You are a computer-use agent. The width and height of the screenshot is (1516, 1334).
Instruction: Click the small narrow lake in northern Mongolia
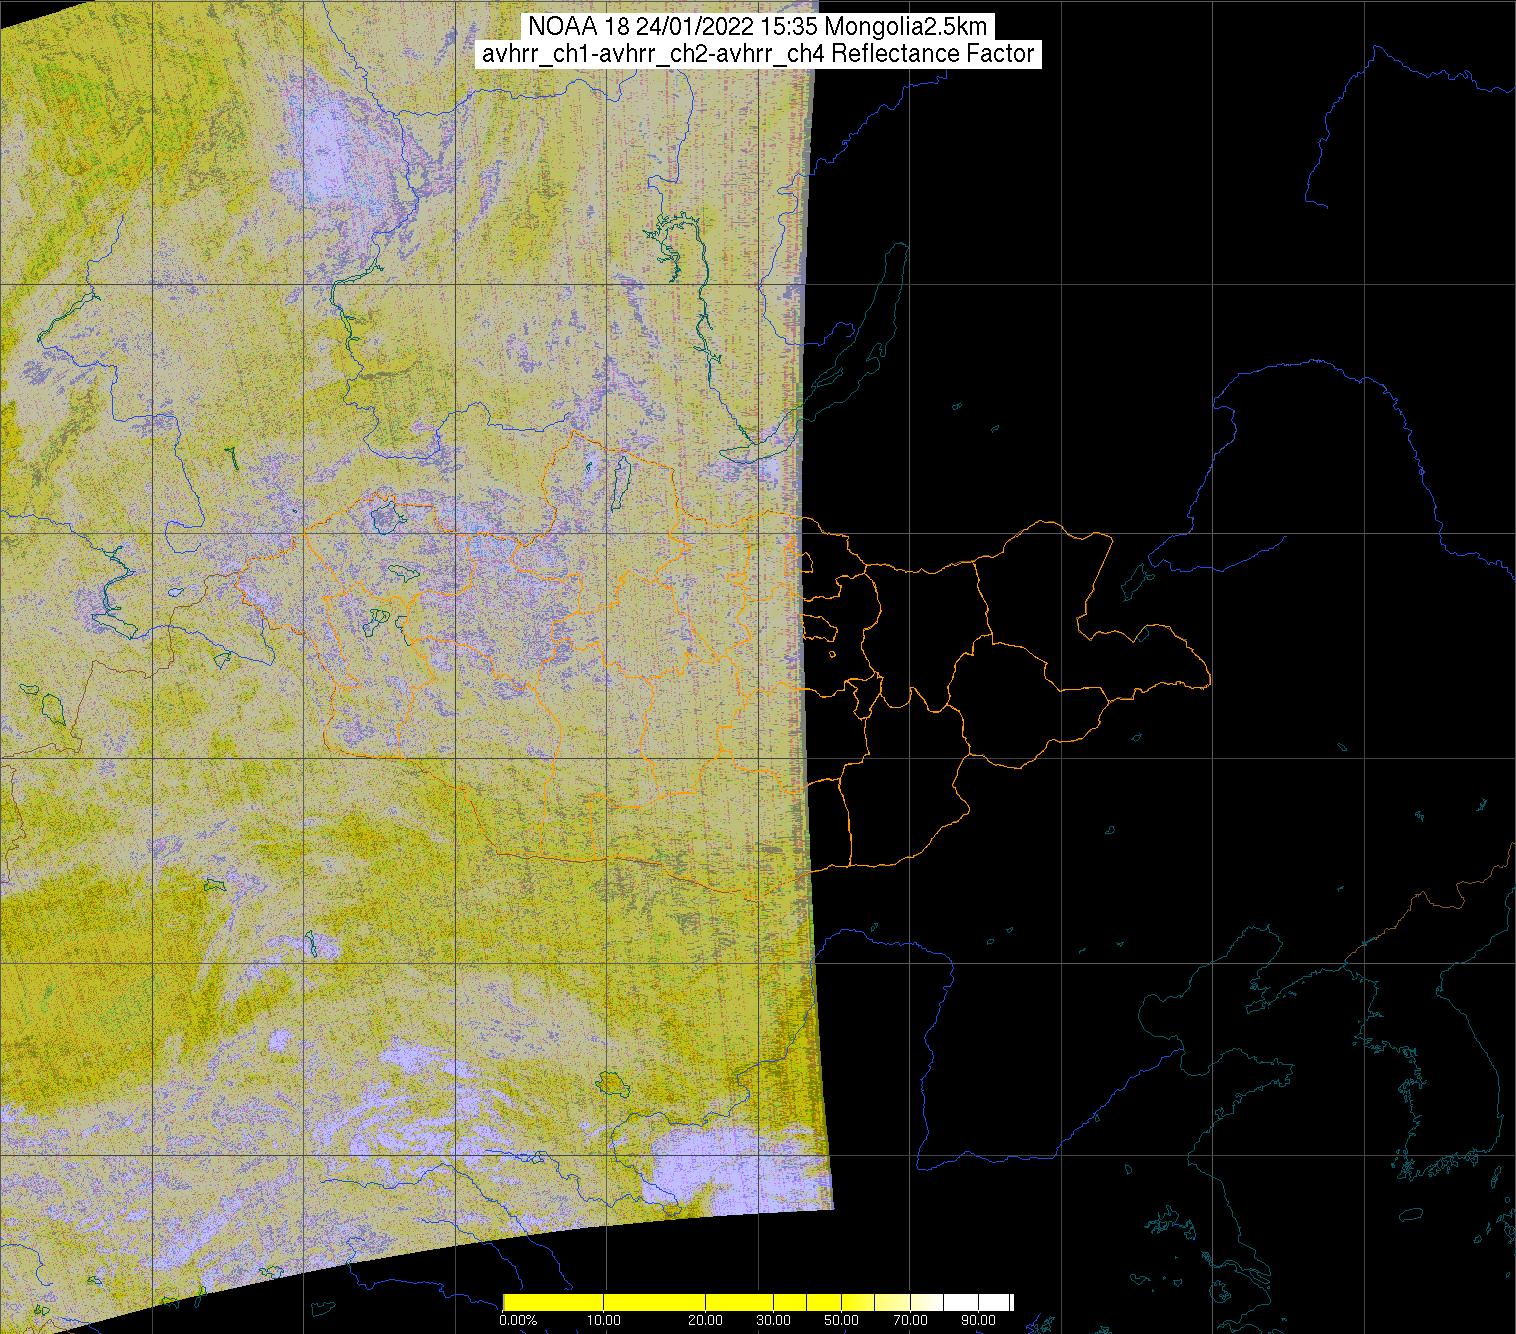pos(621,480)
